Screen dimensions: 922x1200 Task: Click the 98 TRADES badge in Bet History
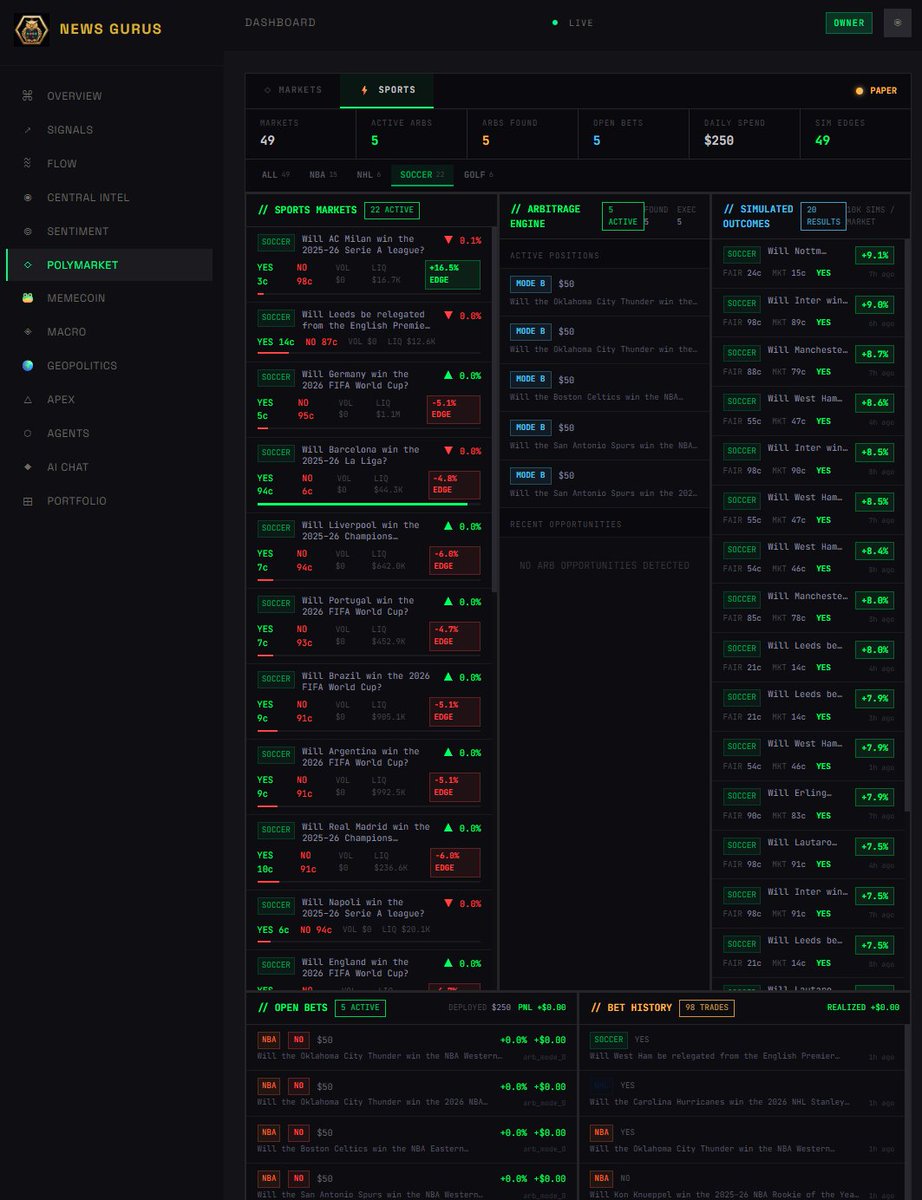tap(706, 1008)
